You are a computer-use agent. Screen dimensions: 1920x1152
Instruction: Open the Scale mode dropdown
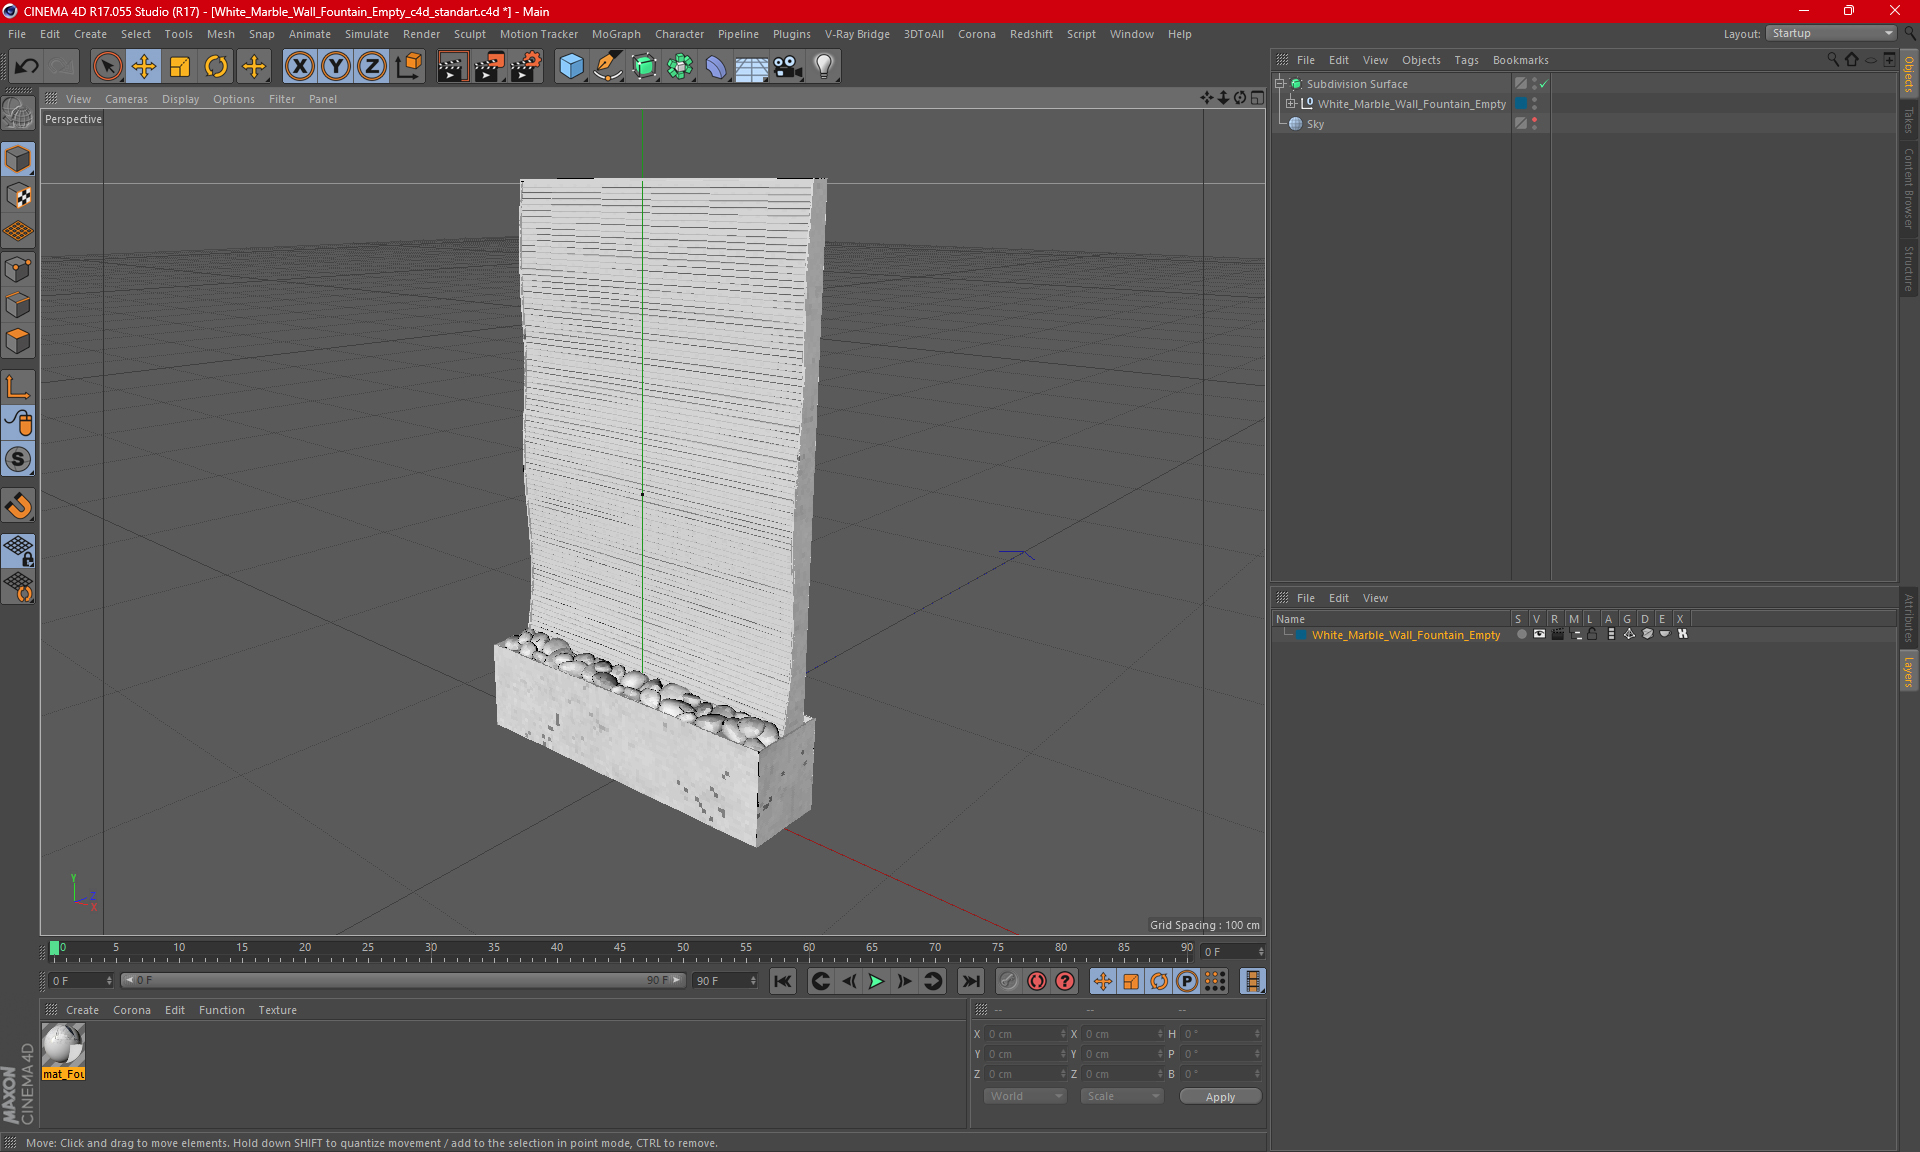[1122, 1096]
